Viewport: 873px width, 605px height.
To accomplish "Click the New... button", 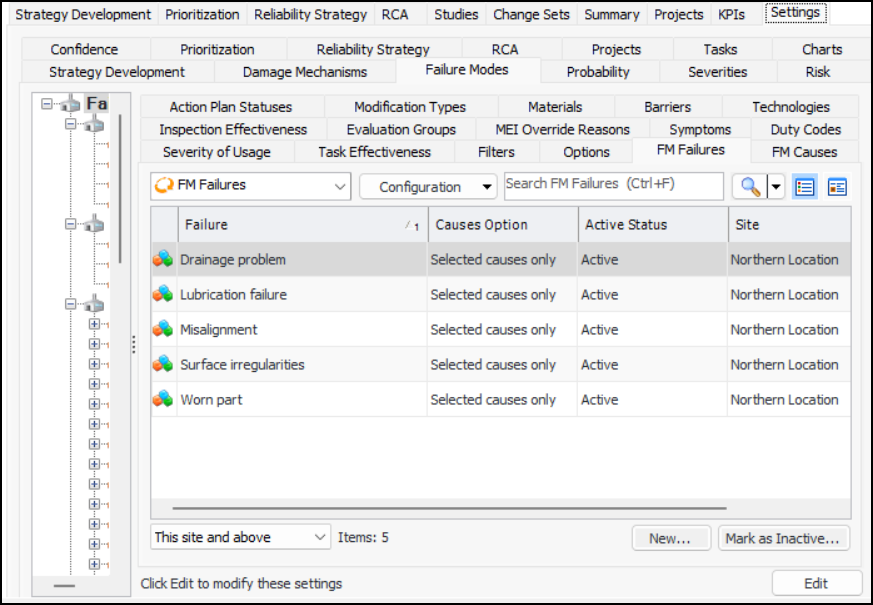I will tap(670, 539).
